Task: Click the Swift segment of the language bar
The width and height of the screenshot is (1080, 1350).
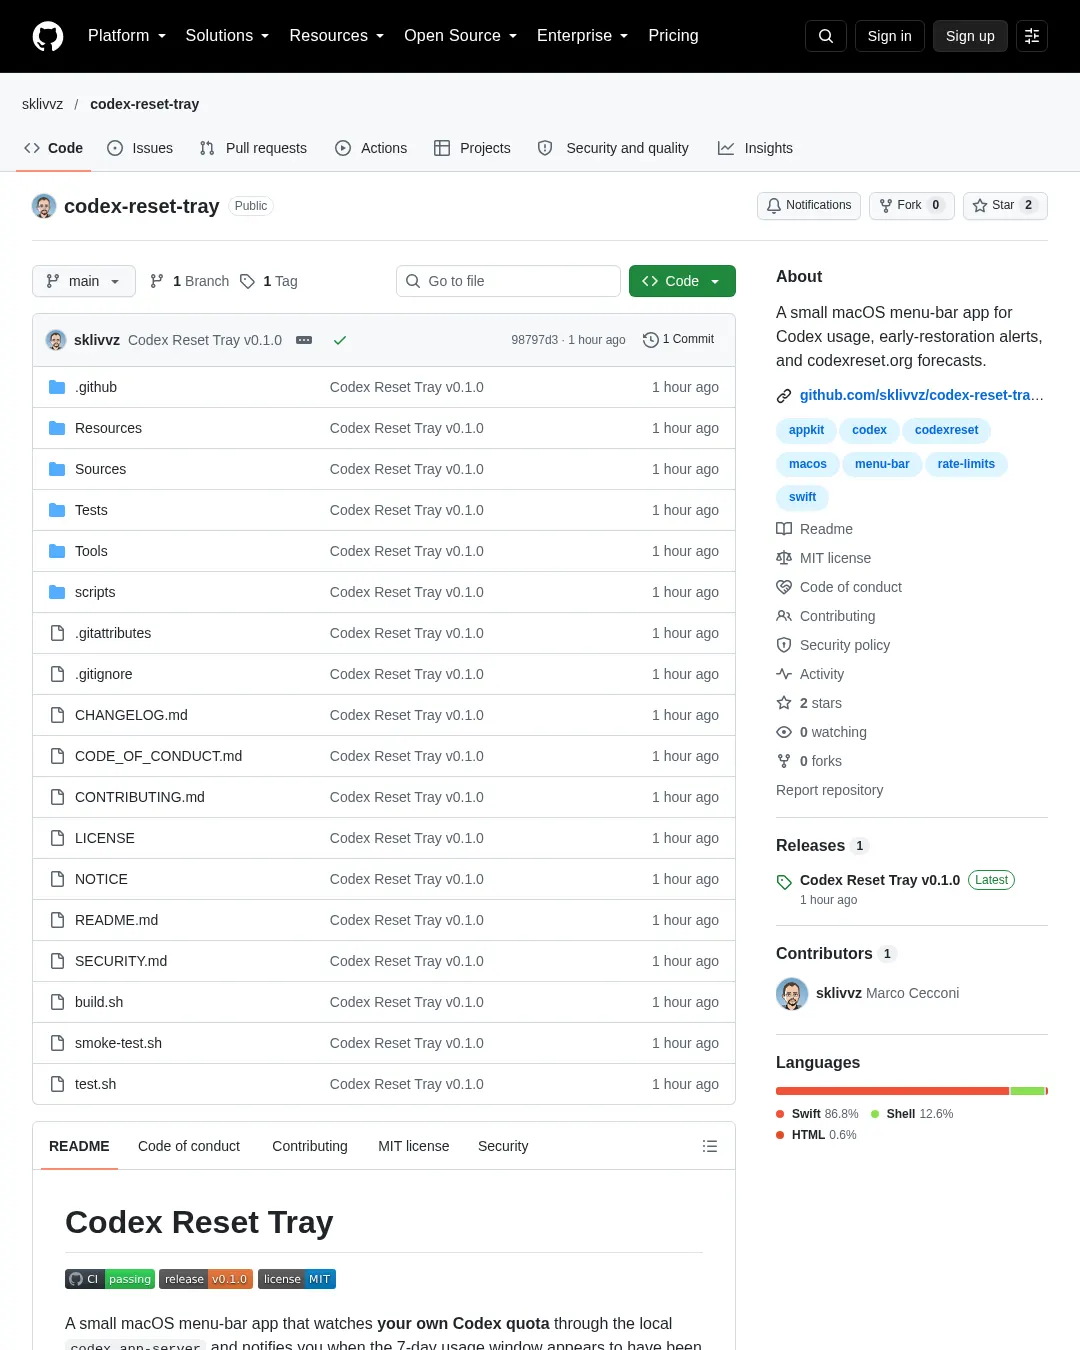Action: (892, 1091)
